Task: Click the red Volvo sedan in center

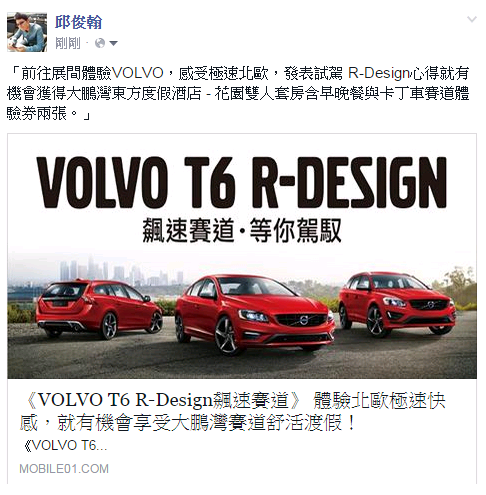Action: pos(255,314)
